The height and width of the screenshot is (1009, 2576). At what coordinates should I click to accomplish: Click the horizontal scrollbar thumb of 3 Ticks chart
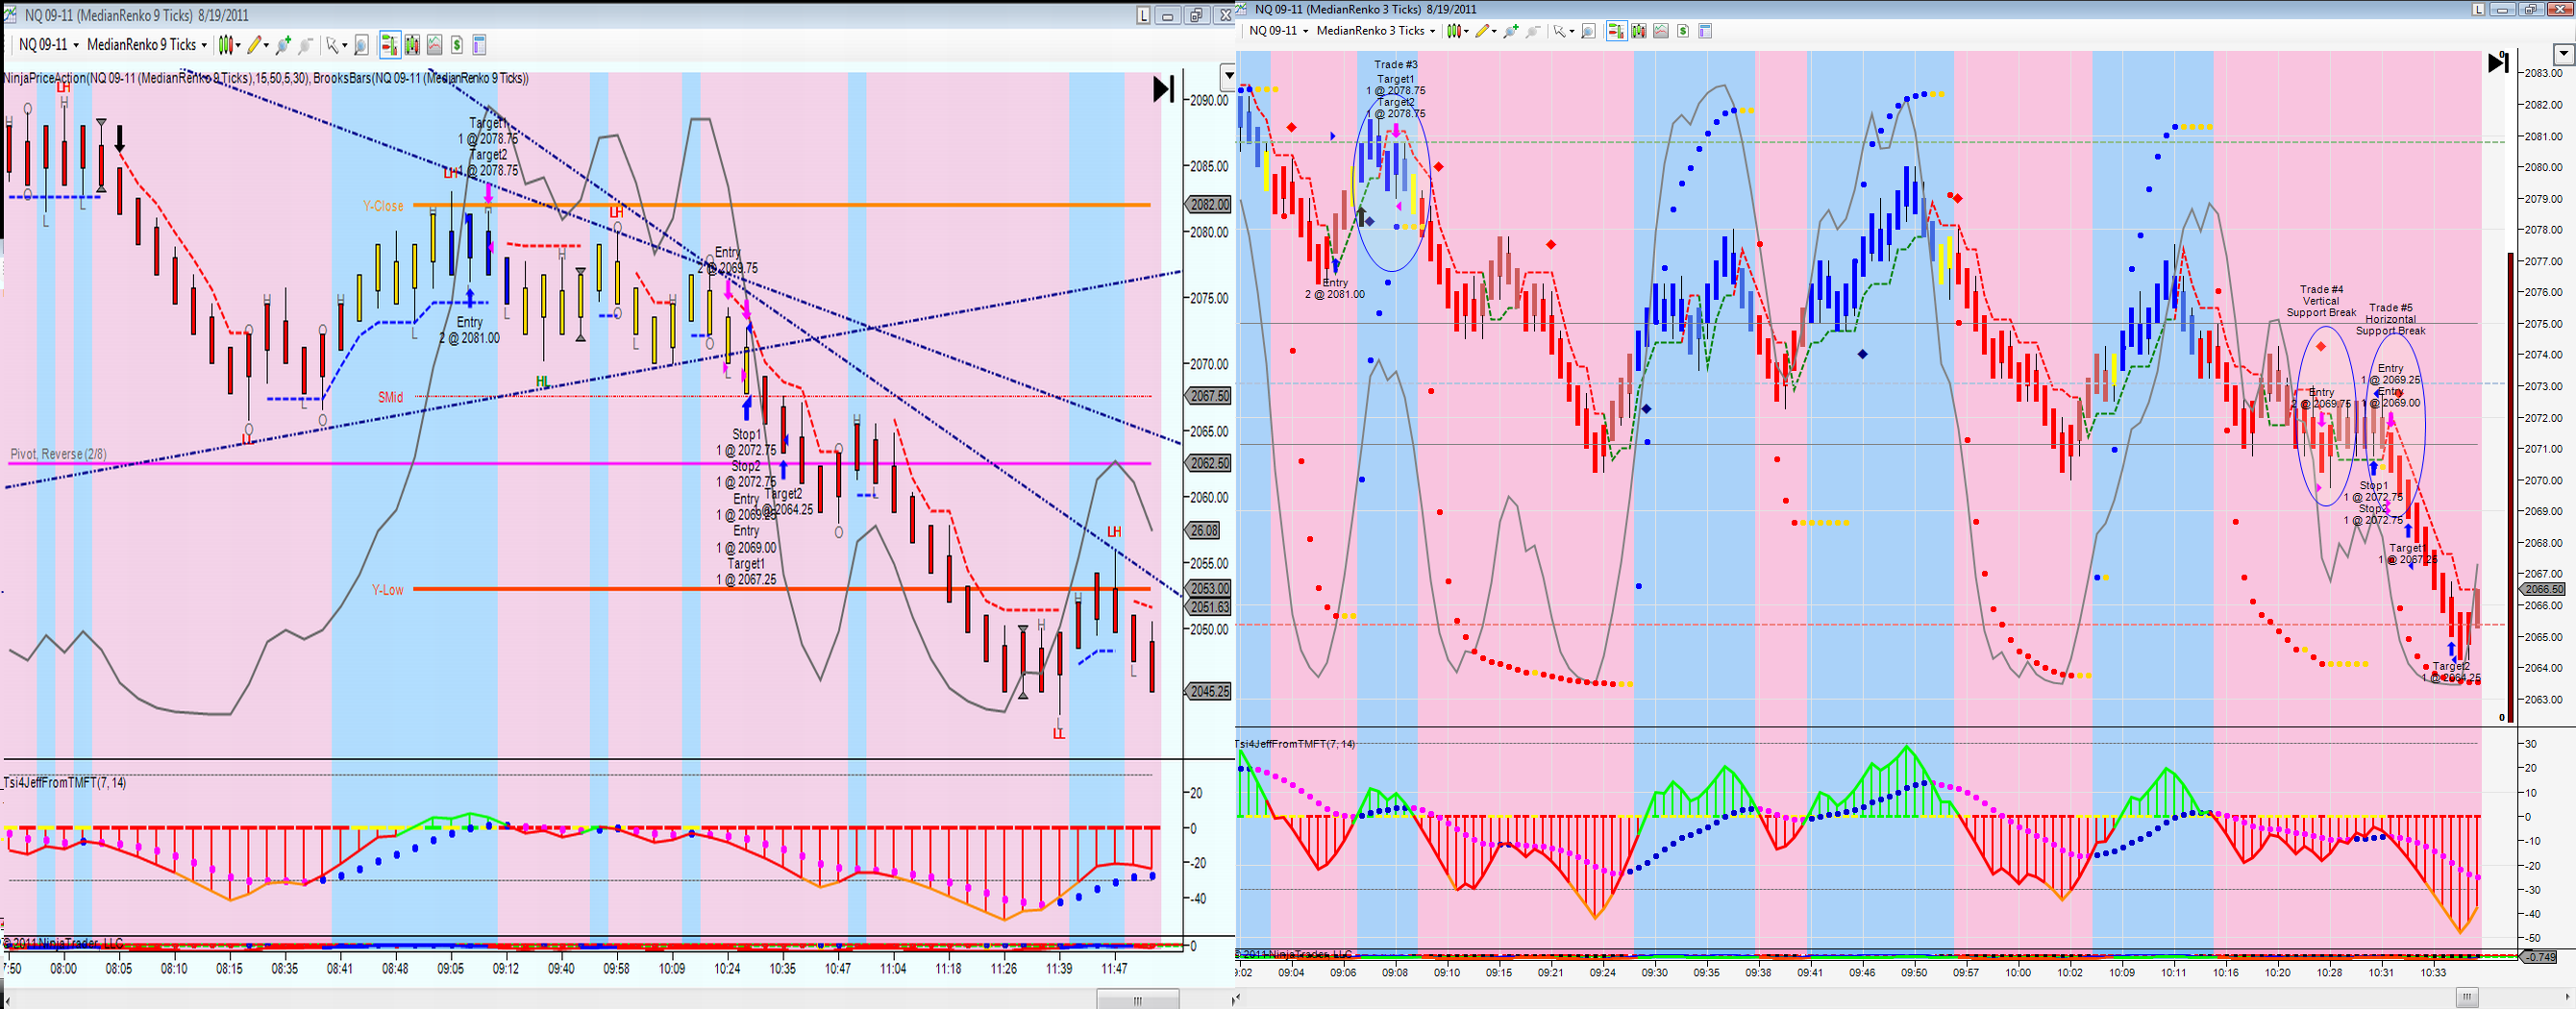coord(2468,997)
